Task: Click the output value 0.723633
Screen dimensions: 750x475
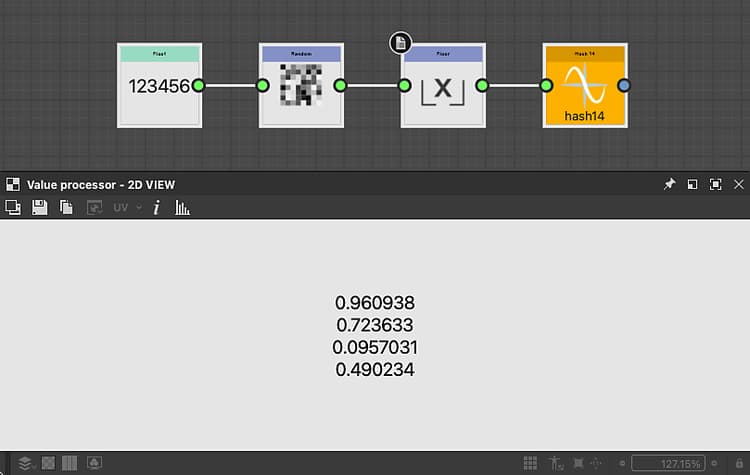Action: [375, 325]
